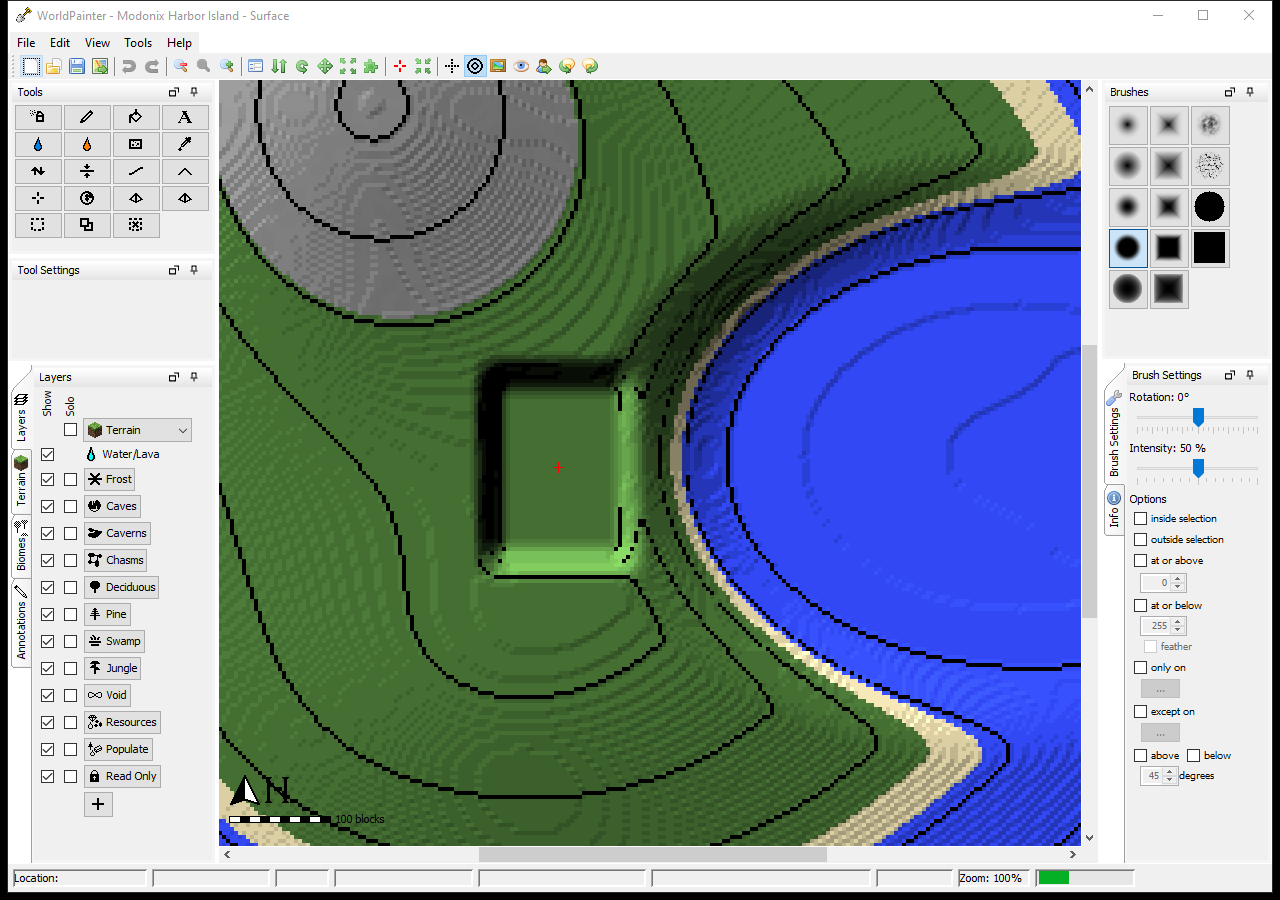Adjust the Rotation slider handle
Viewport: 1280px width, 900px height.
tap(1198, 418)
